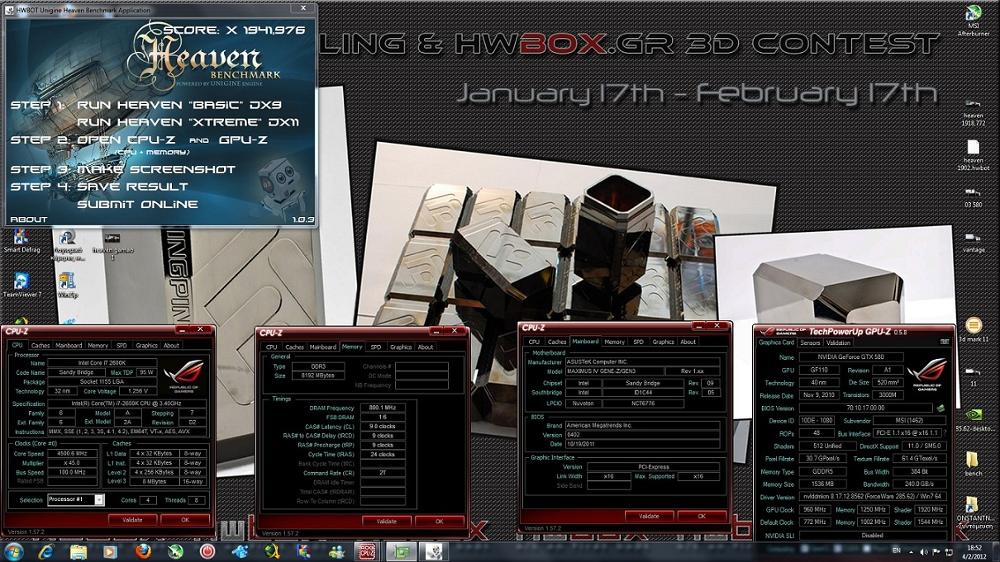Open About in Heaven benchmark app

[x=29, y=219]
